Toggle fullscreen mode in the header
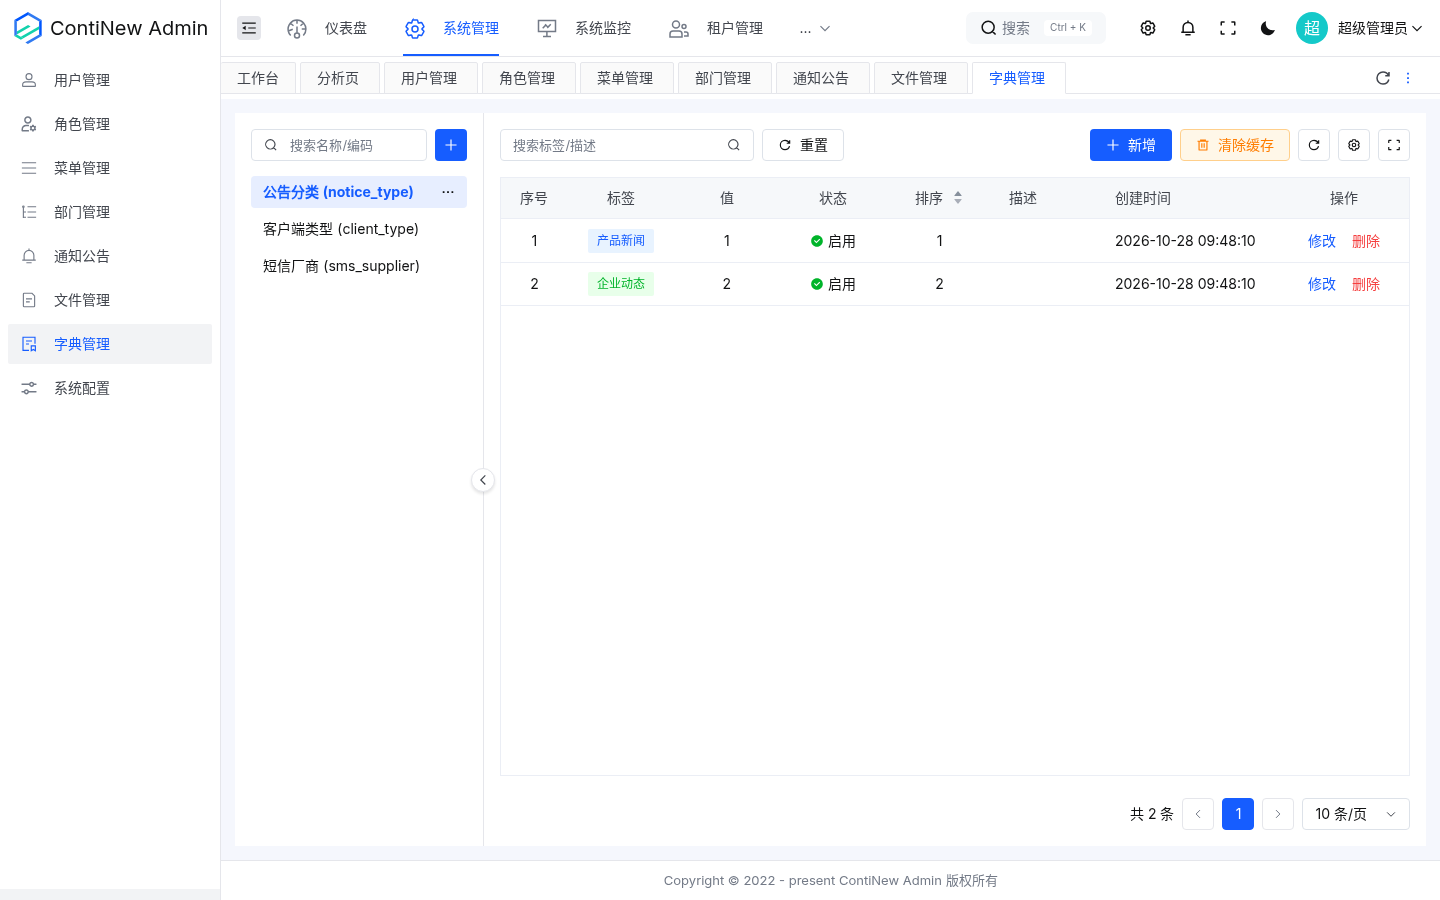The height and width of the screenshot is (900, 1440). click(x=1228, y=28)
